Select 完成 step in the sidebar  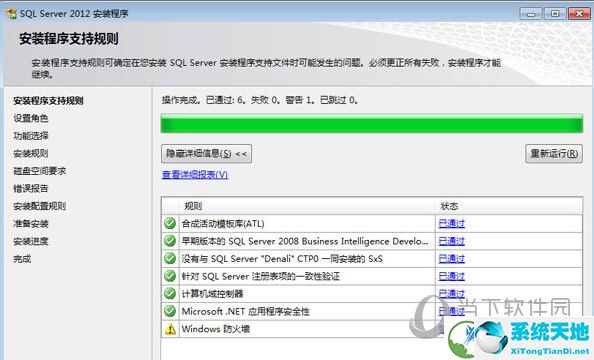(22, 259)
